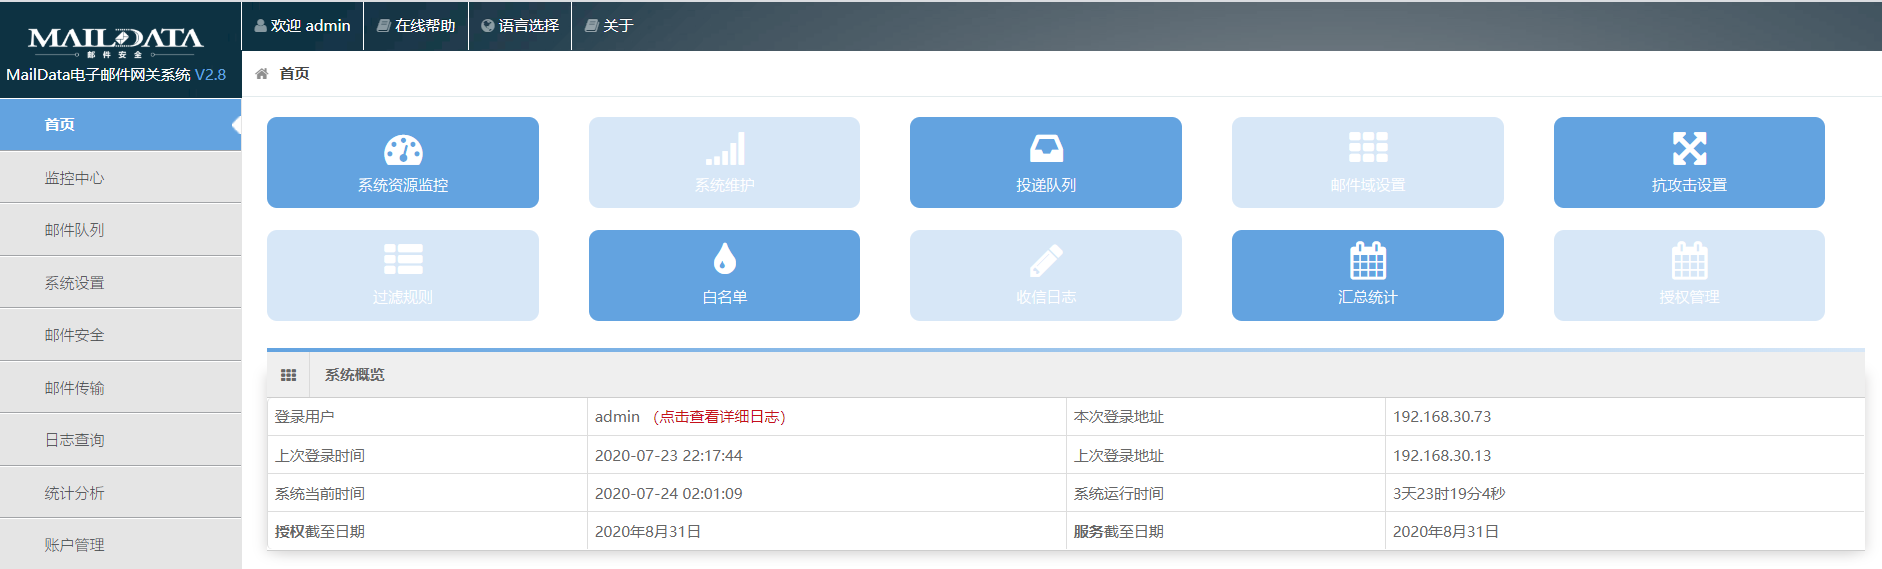This screenshot has height=569, width=1882.
Task: Expand 邮件传输 in the sidebar
Action: point(120,388)
